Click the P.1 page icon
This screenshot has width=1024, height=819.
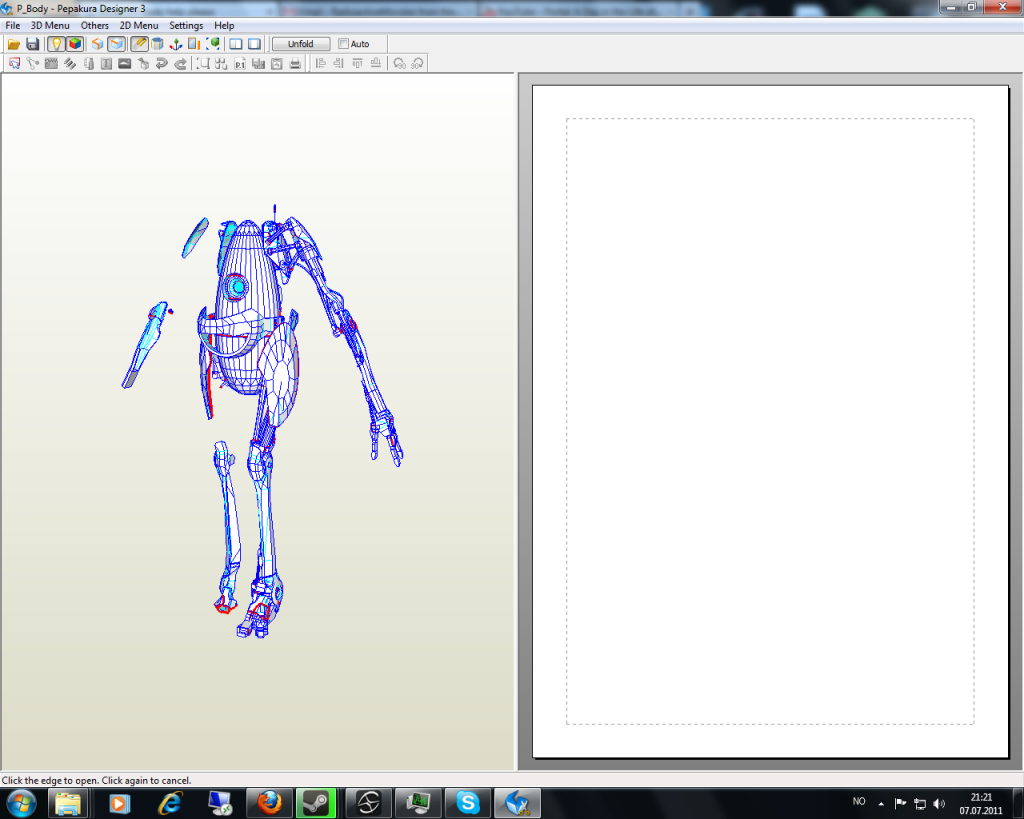240,64
